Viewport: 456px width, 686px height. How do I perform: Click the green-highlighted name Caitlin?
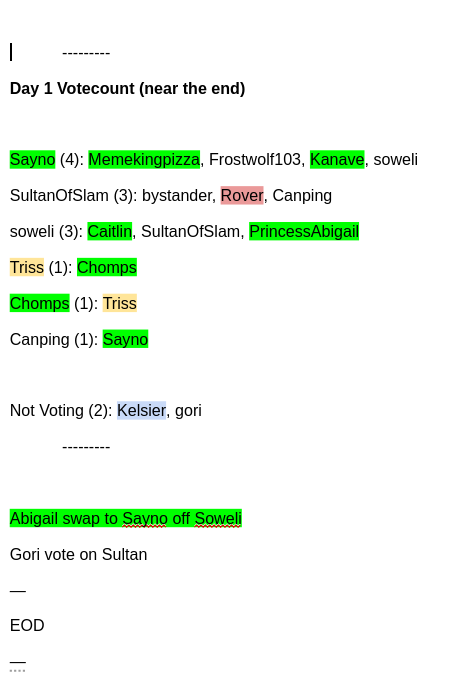pos(110,231)
